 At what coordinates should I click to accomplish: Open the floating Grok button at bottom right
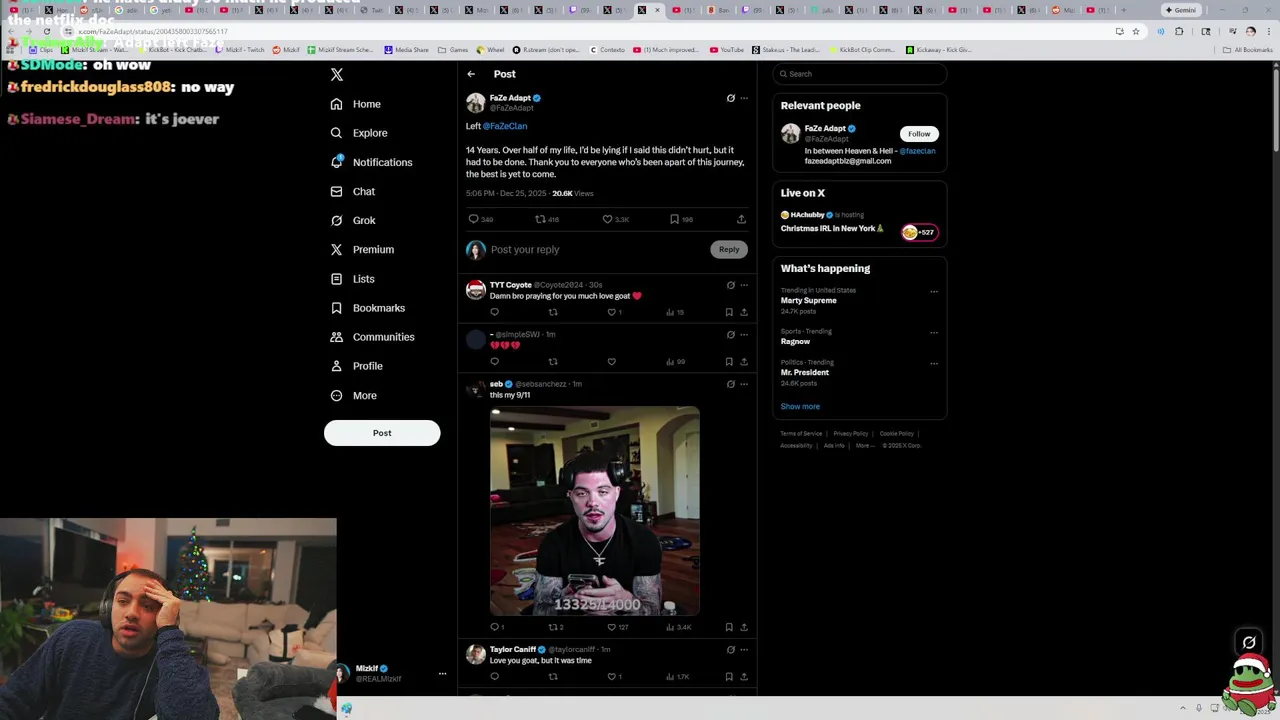tap(1249, 643)
